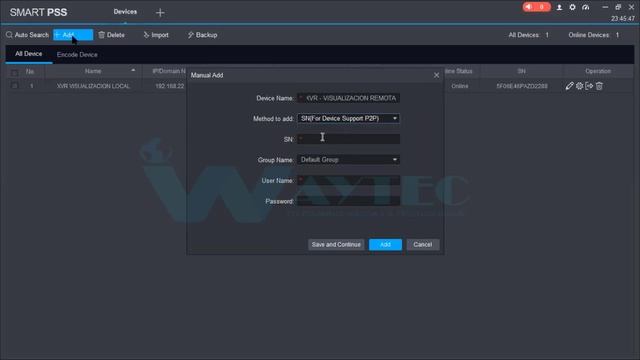The image size is (640, 360).
Task: Check the row 1 device checkbox
Action: 14,86
